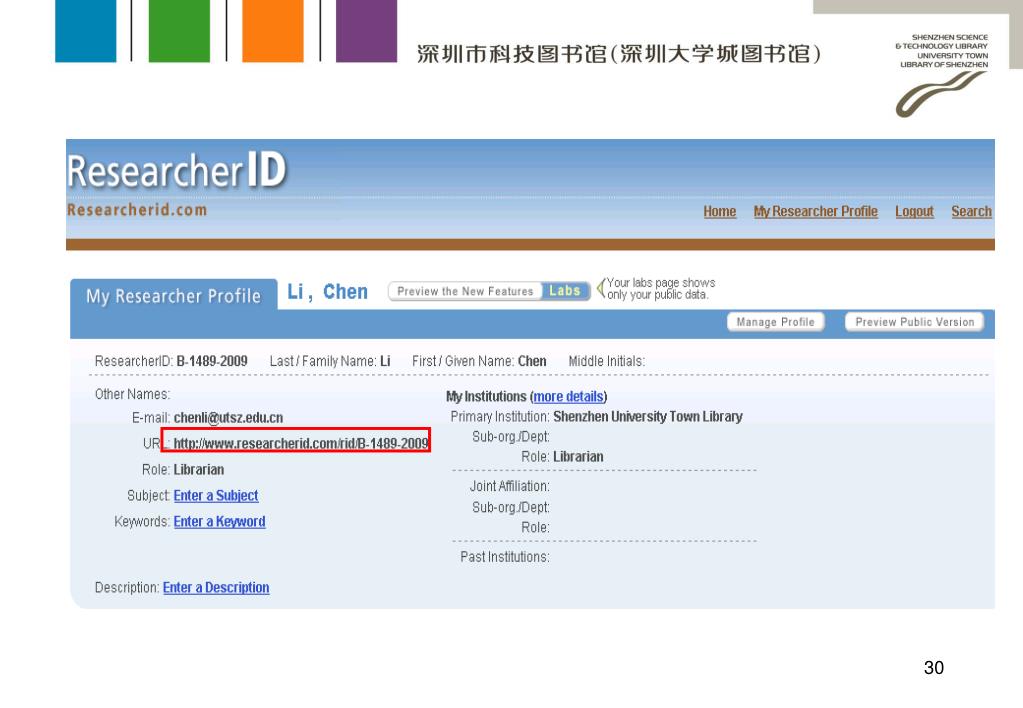This screenshot has width=1023, height=708.
Task: Click the e-mail chenli@utsz.edu.cn
Action: (228, 418)
